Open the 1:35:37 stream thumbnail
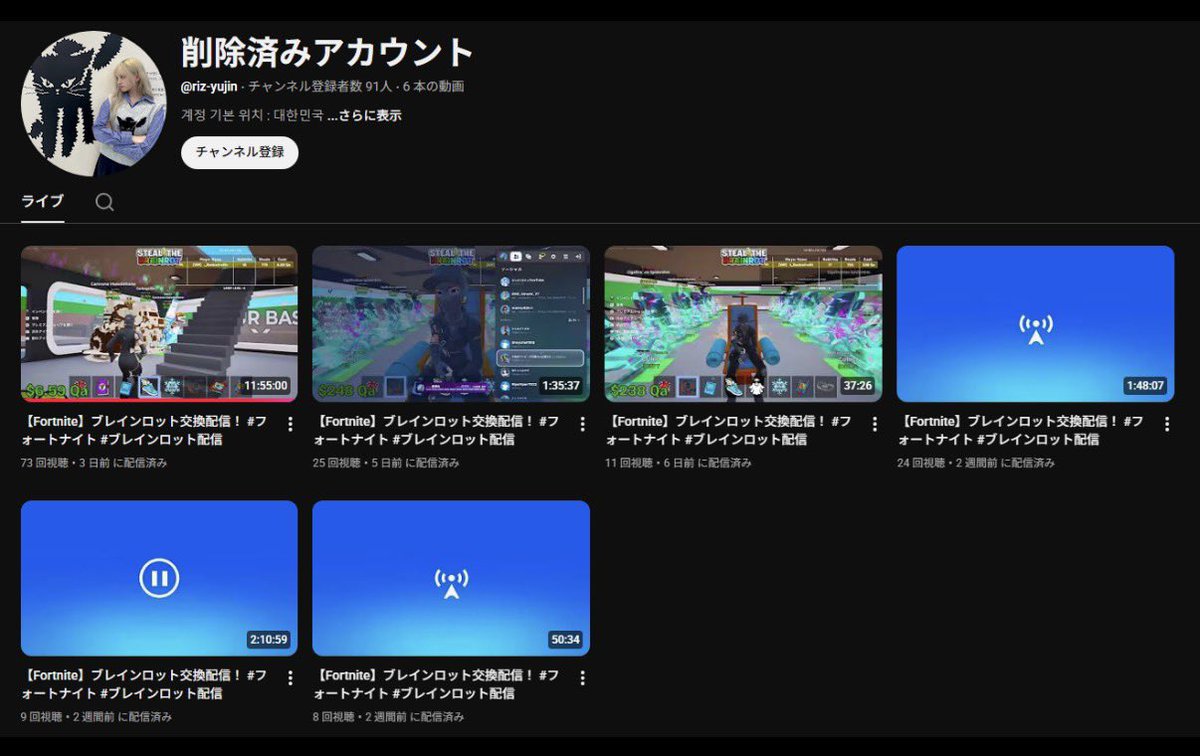The image size is (1200, 756). 451,324
